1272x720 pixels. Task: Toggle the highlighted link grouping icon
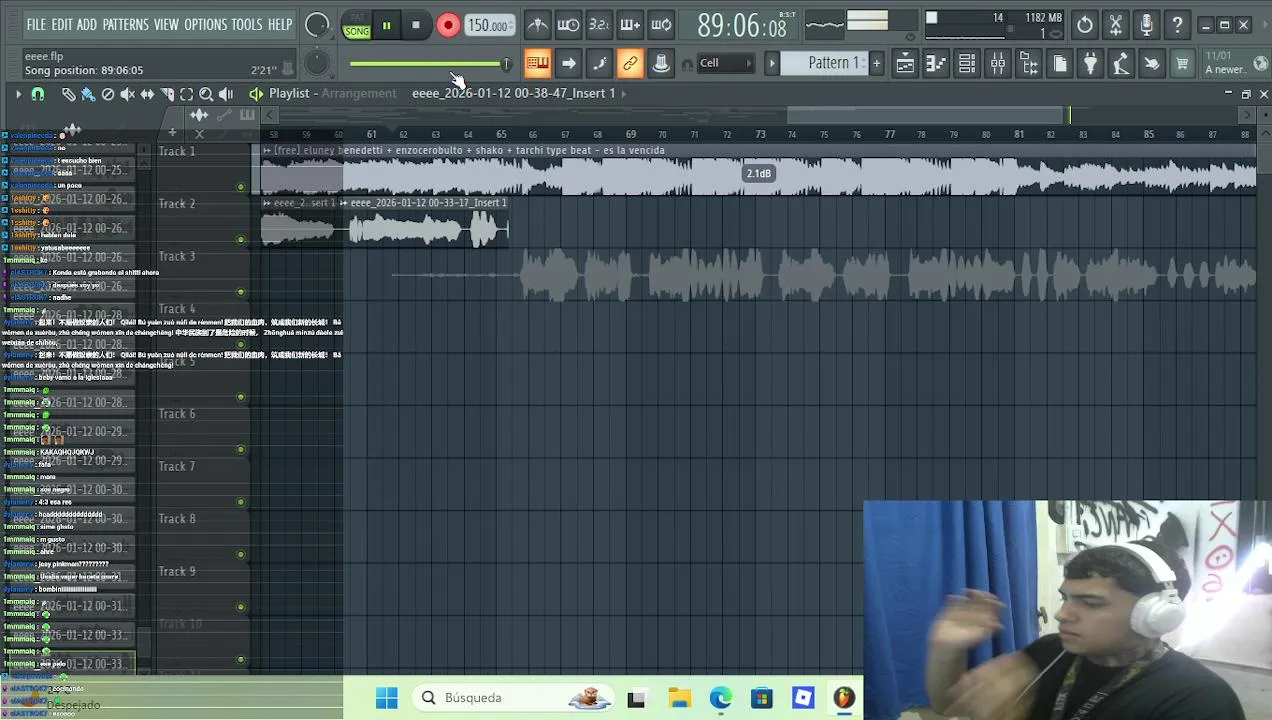coord(630,64)
